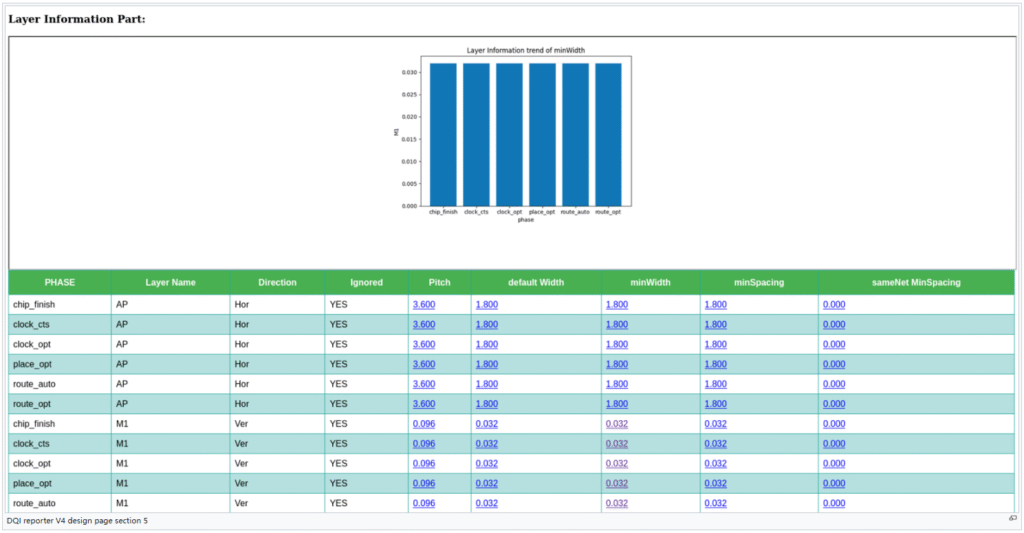Follow default Width 0.032 link for clock_cts M1
This screenshot has height=533, width=1024.
point(487,444)
